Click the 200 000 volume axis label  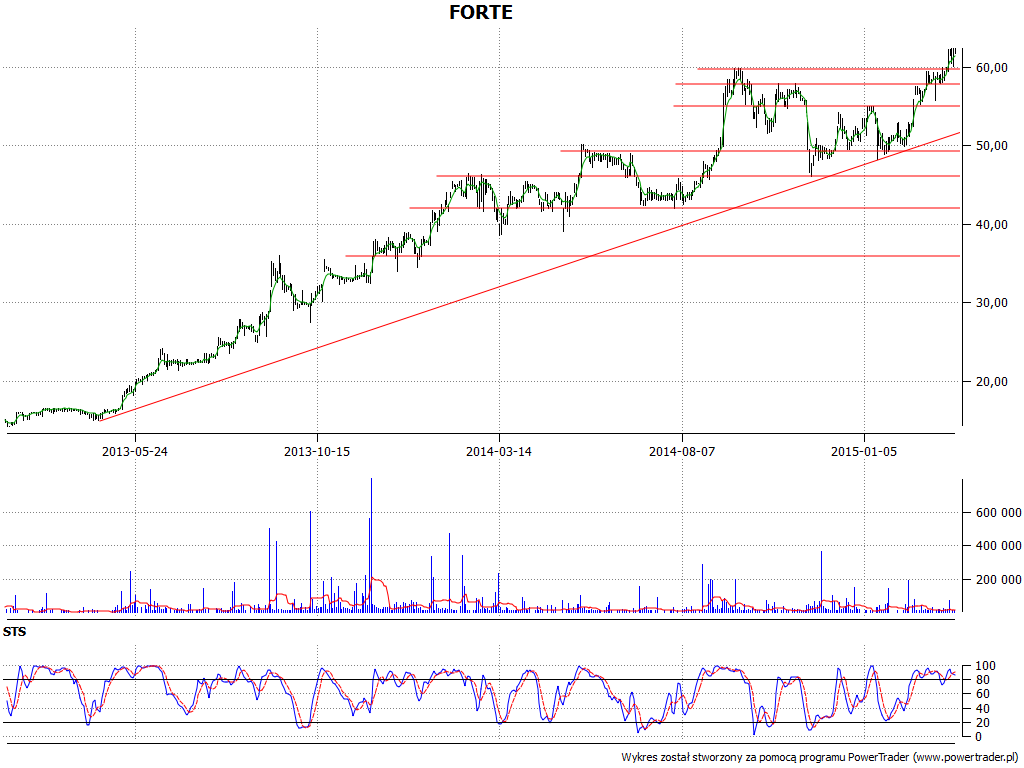[999, 580]
